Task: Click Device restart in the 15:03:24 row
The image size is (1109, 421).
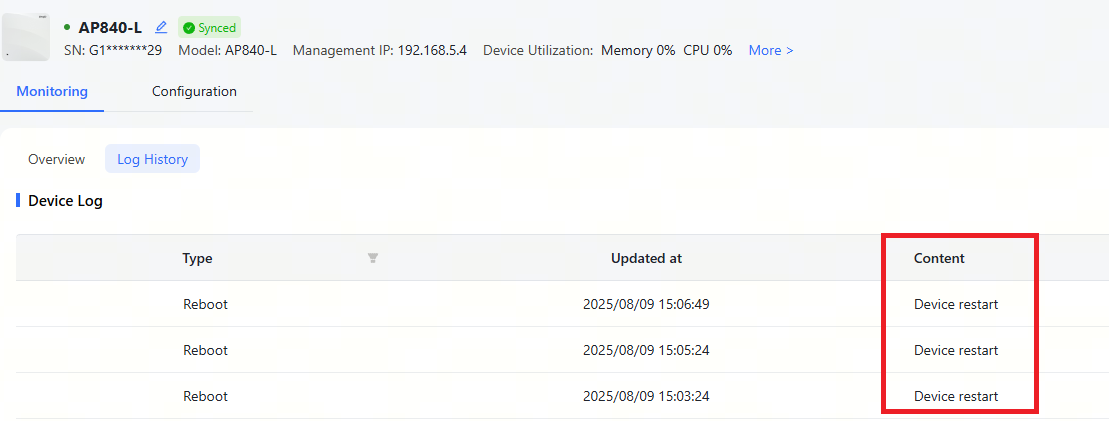Action: click(956, 396)
